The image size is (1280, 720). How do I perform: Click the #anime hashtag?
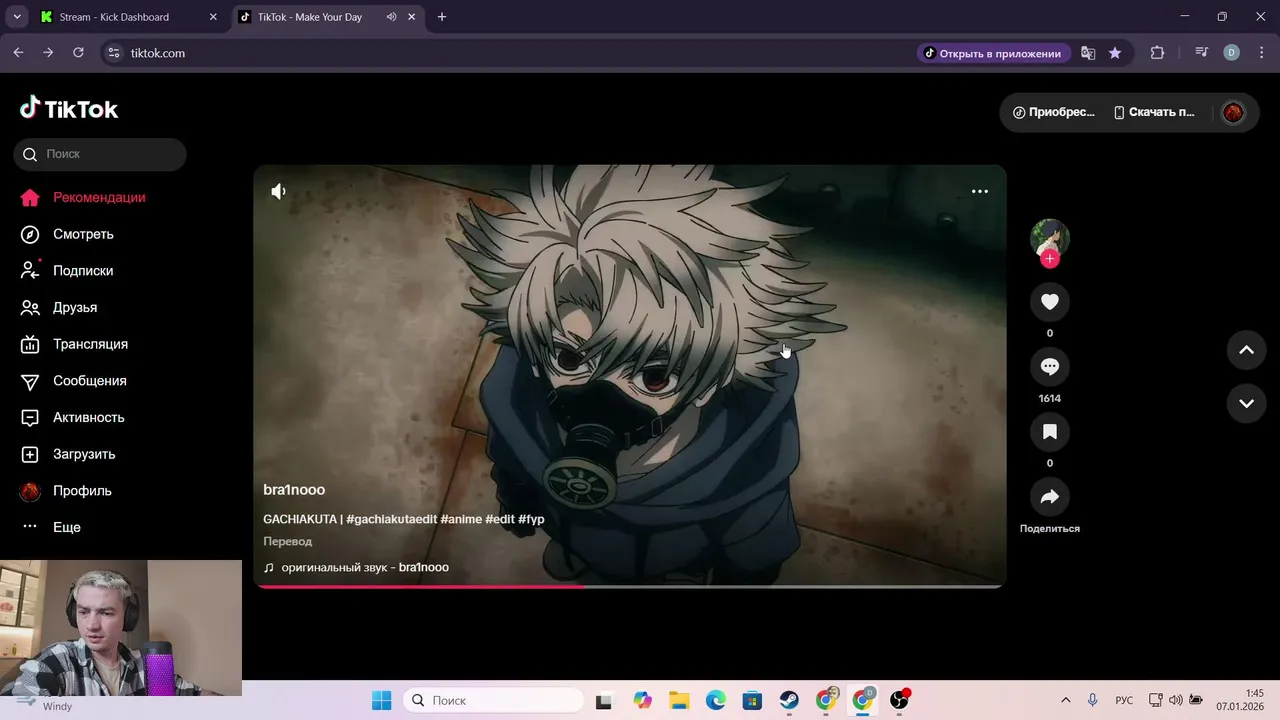461,519
